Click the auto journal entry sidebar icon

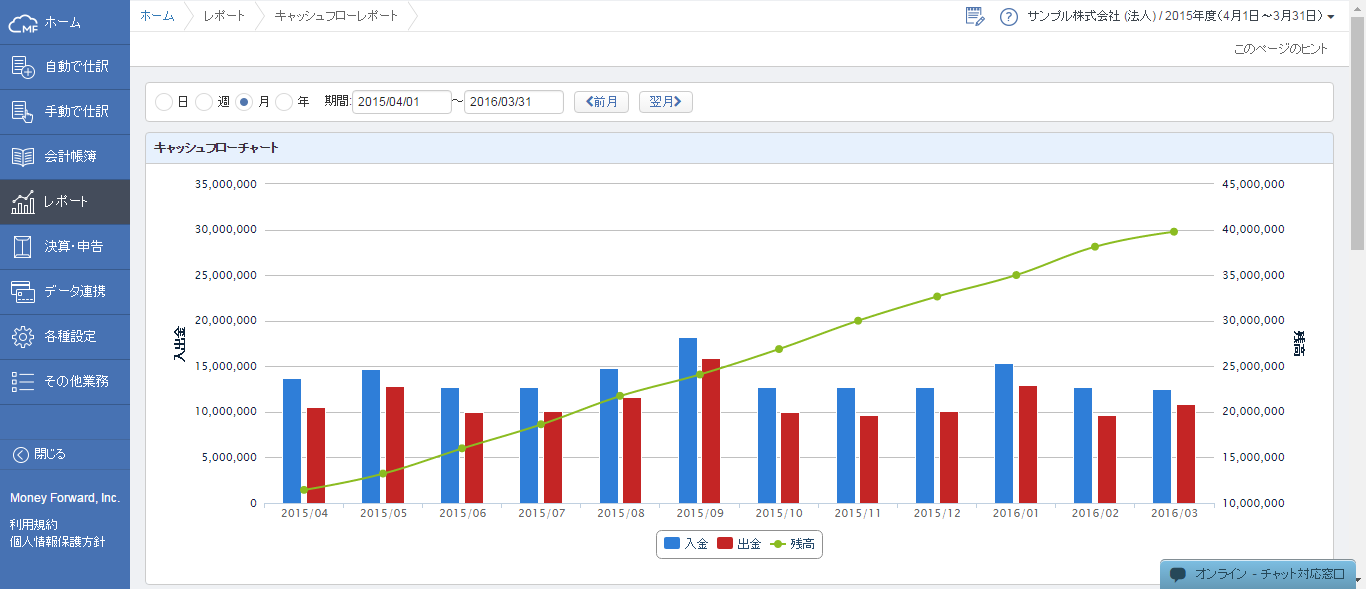click(x=23, y=67)
